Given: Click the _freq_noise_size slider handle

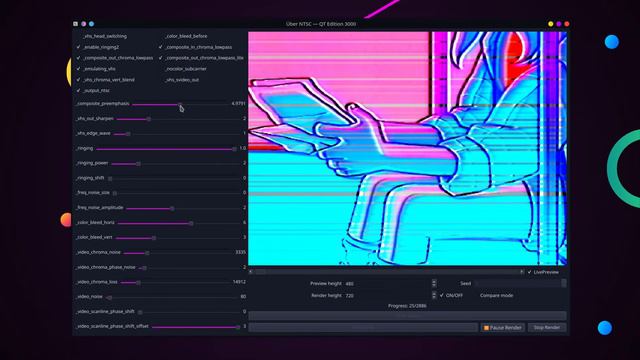Looking at the screenshot, I should (115, 193).
